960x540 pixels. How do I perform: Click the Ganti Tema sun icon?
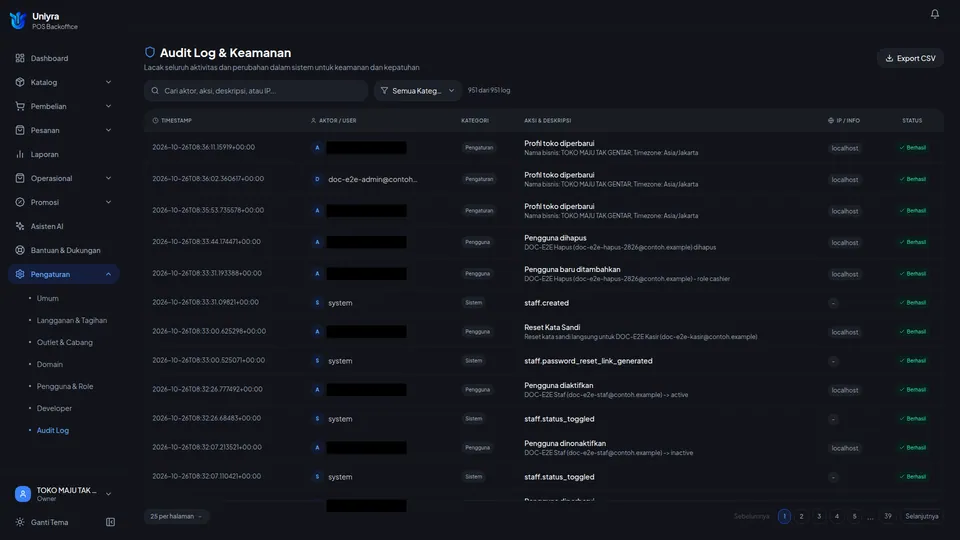(20, 522)
